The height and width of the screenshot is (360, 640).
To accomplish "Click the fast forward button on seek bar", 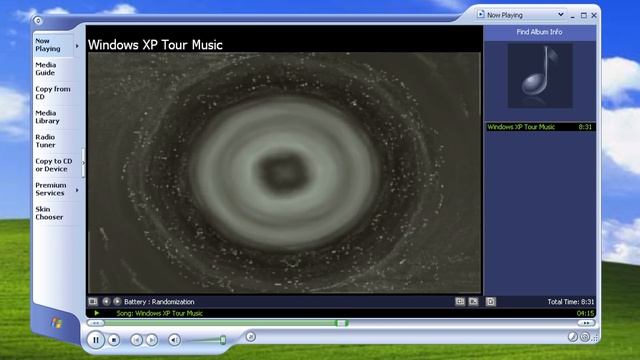I will pos(586,323).
